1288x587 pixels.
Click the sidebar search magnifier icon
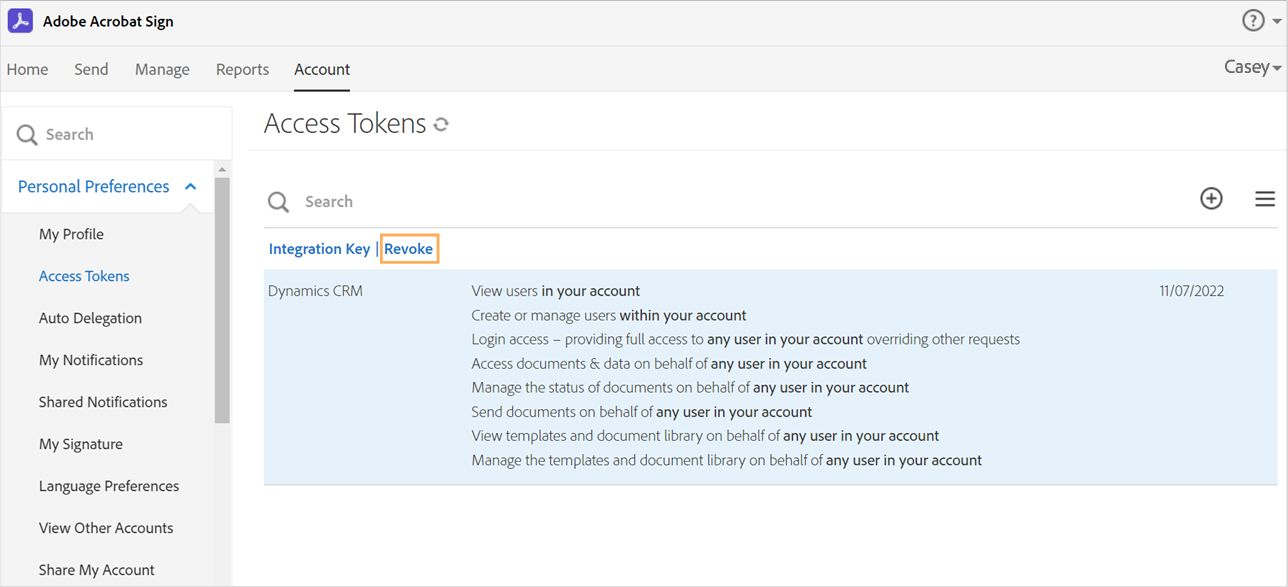point(27,135)
